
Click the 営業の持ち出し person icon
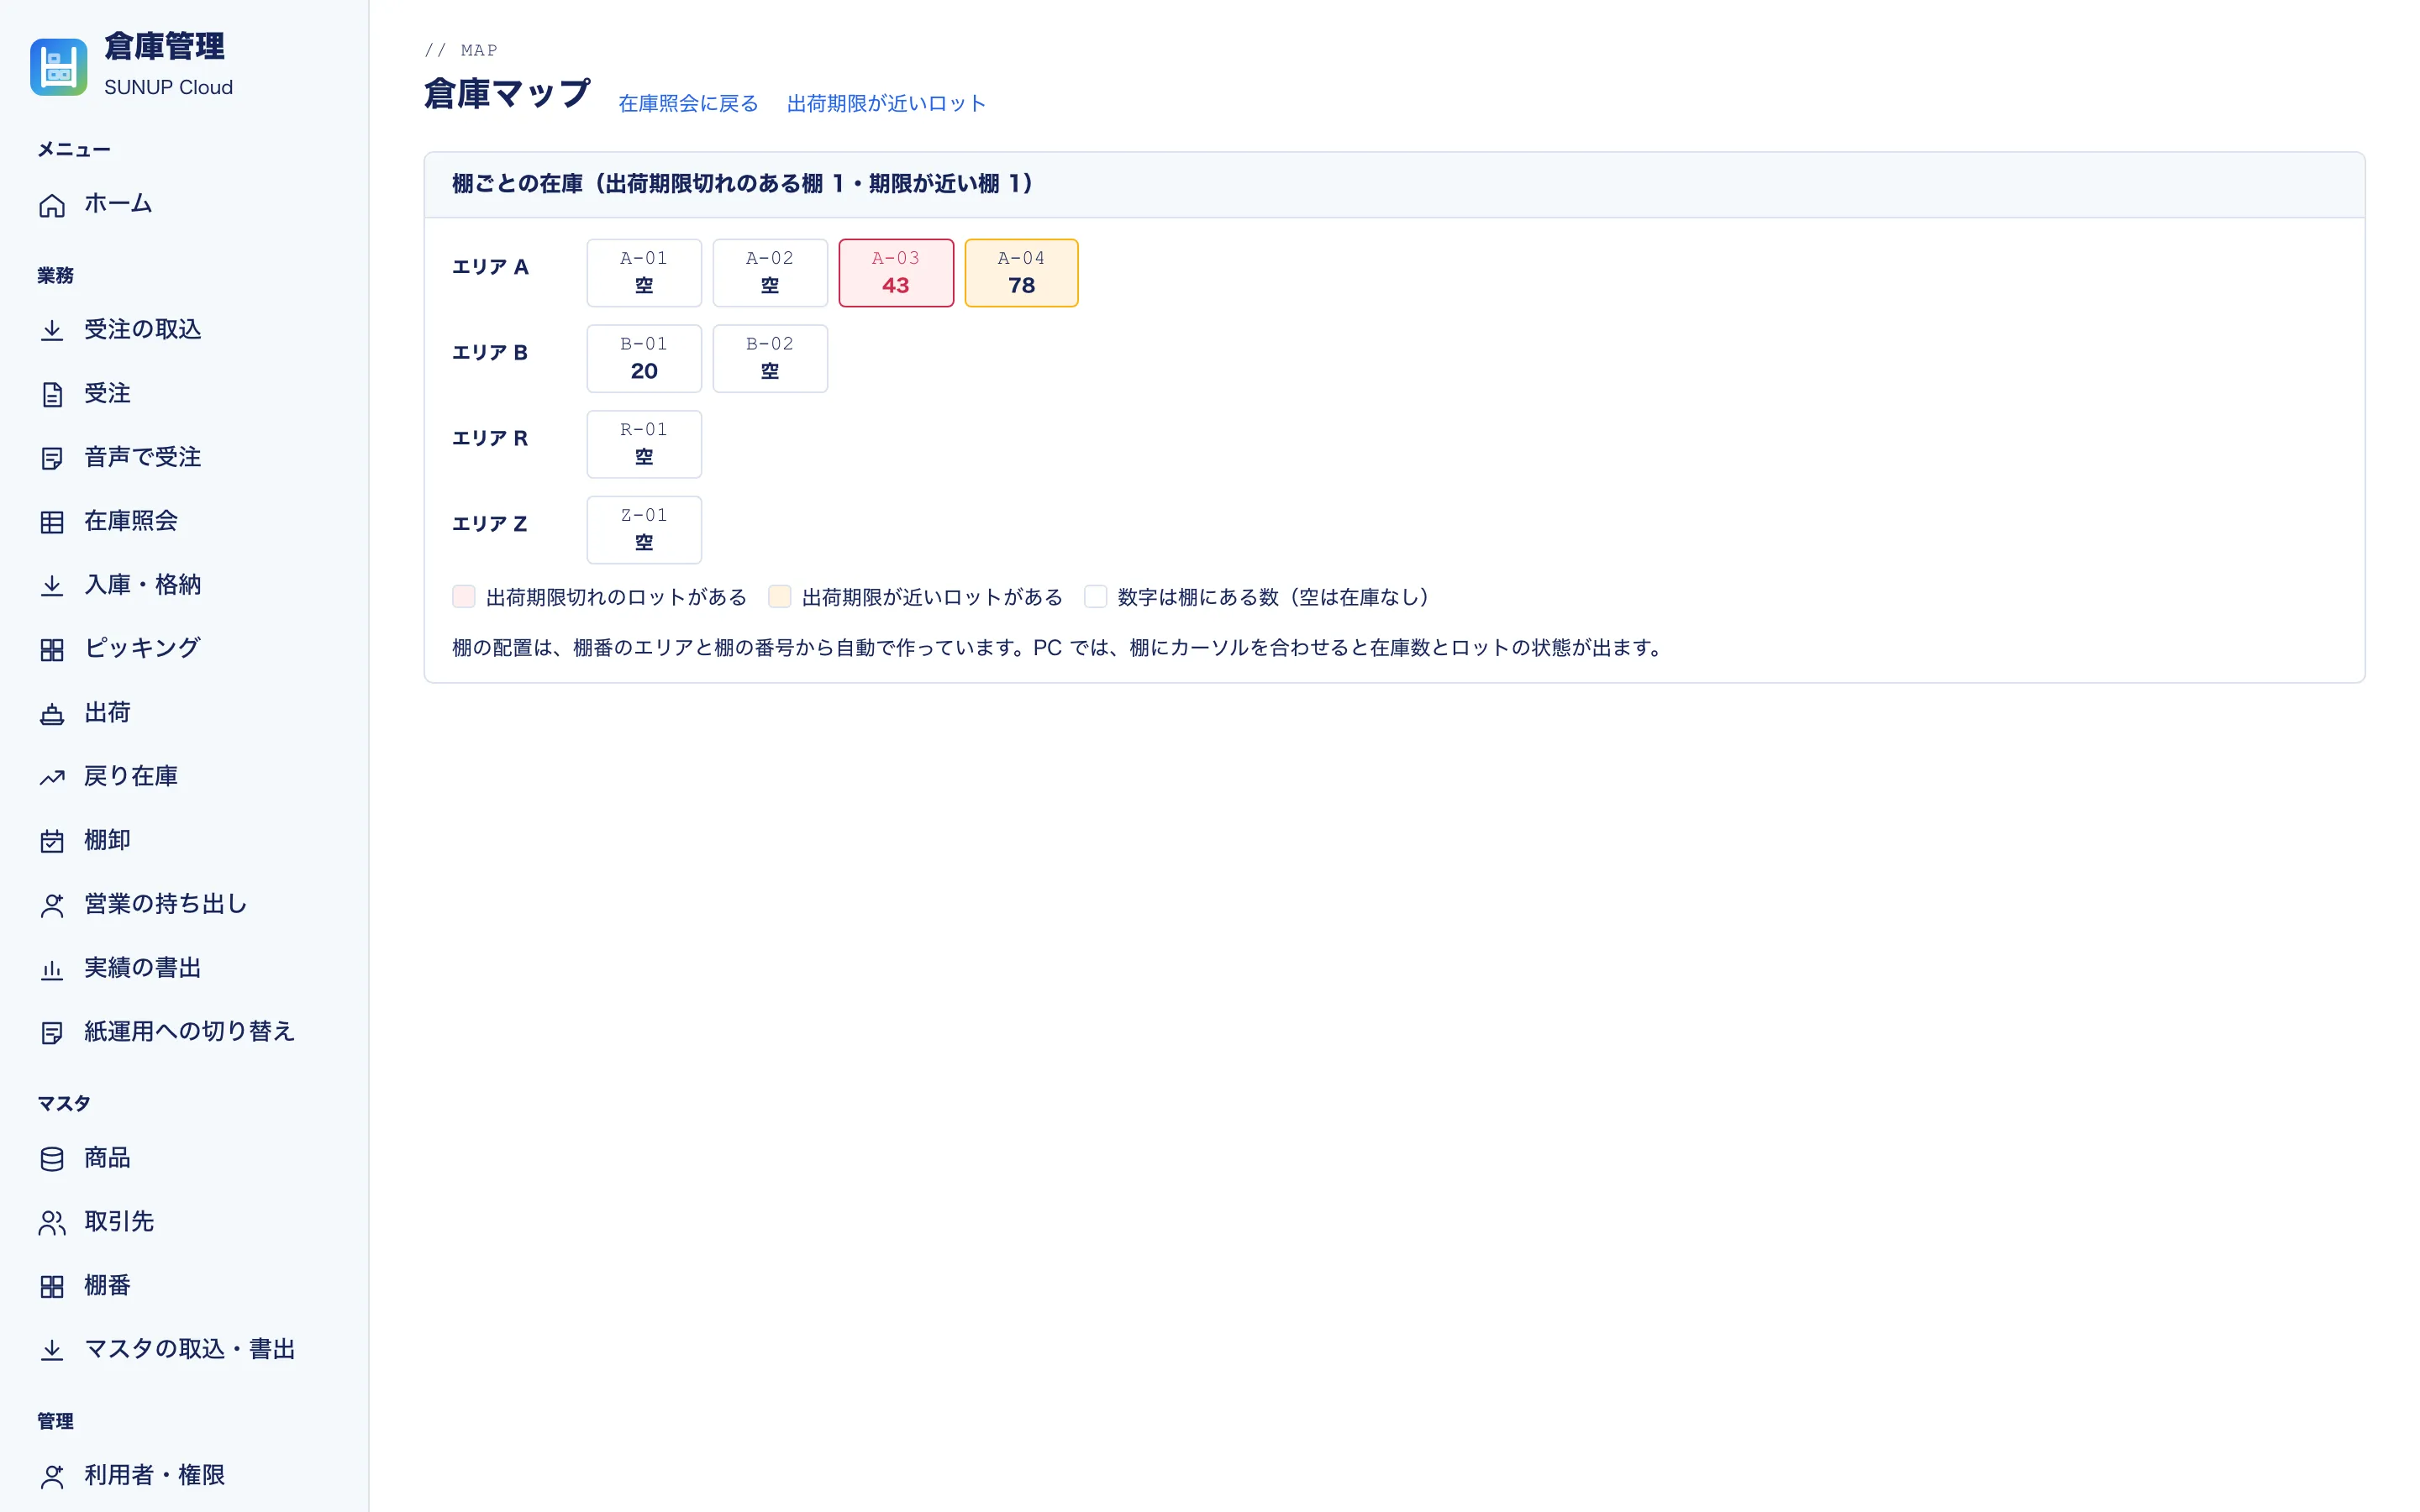pyautogui.click(x=52, y=905)
